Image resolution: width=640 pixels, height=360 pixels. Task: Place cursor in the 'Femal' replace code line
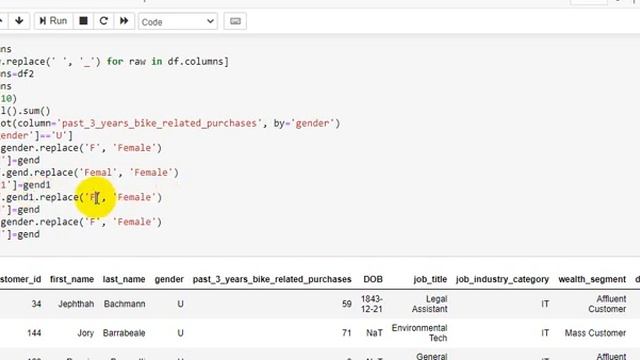pos(89,173)
